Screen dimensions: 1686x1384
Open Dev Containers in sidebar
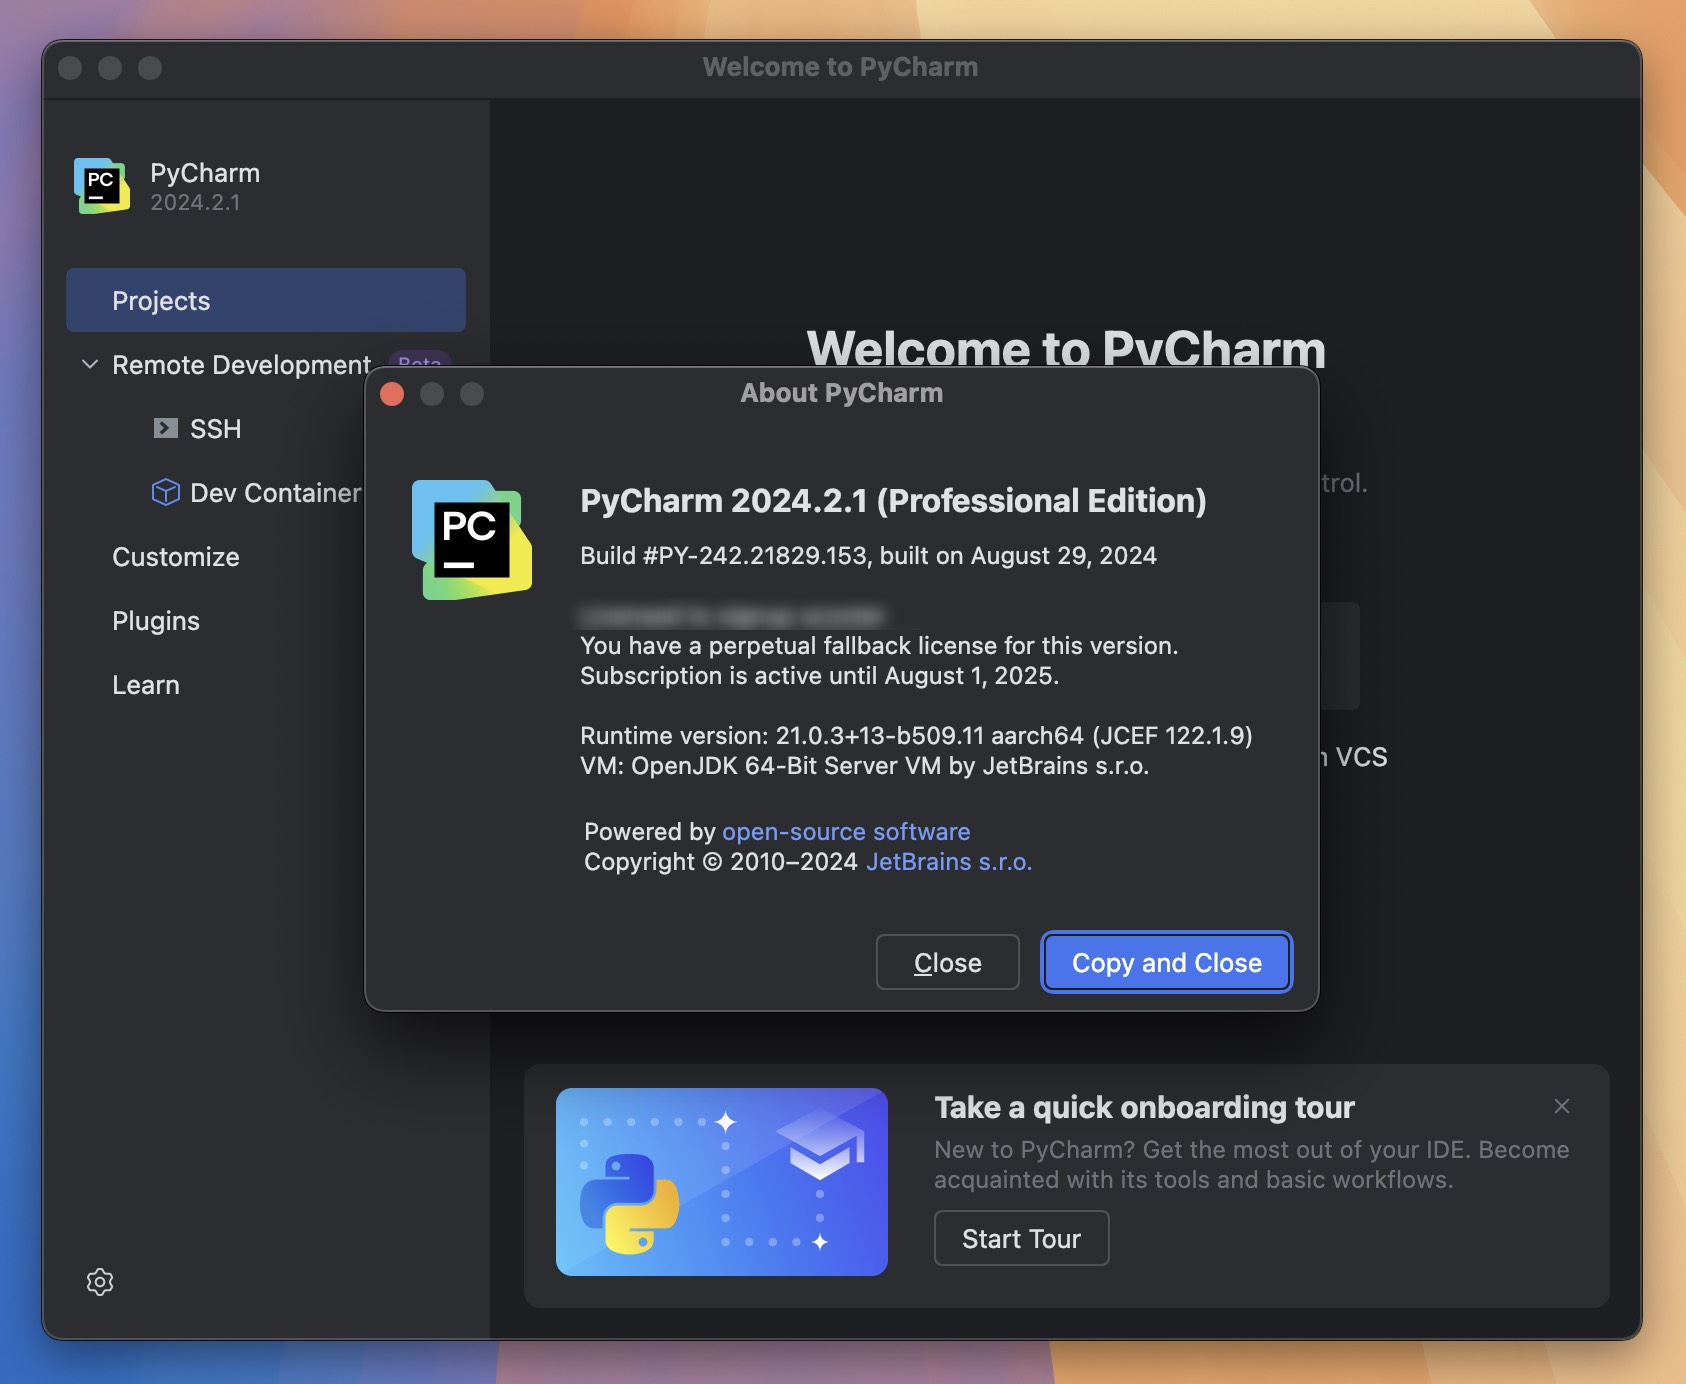tap(275, 493)
